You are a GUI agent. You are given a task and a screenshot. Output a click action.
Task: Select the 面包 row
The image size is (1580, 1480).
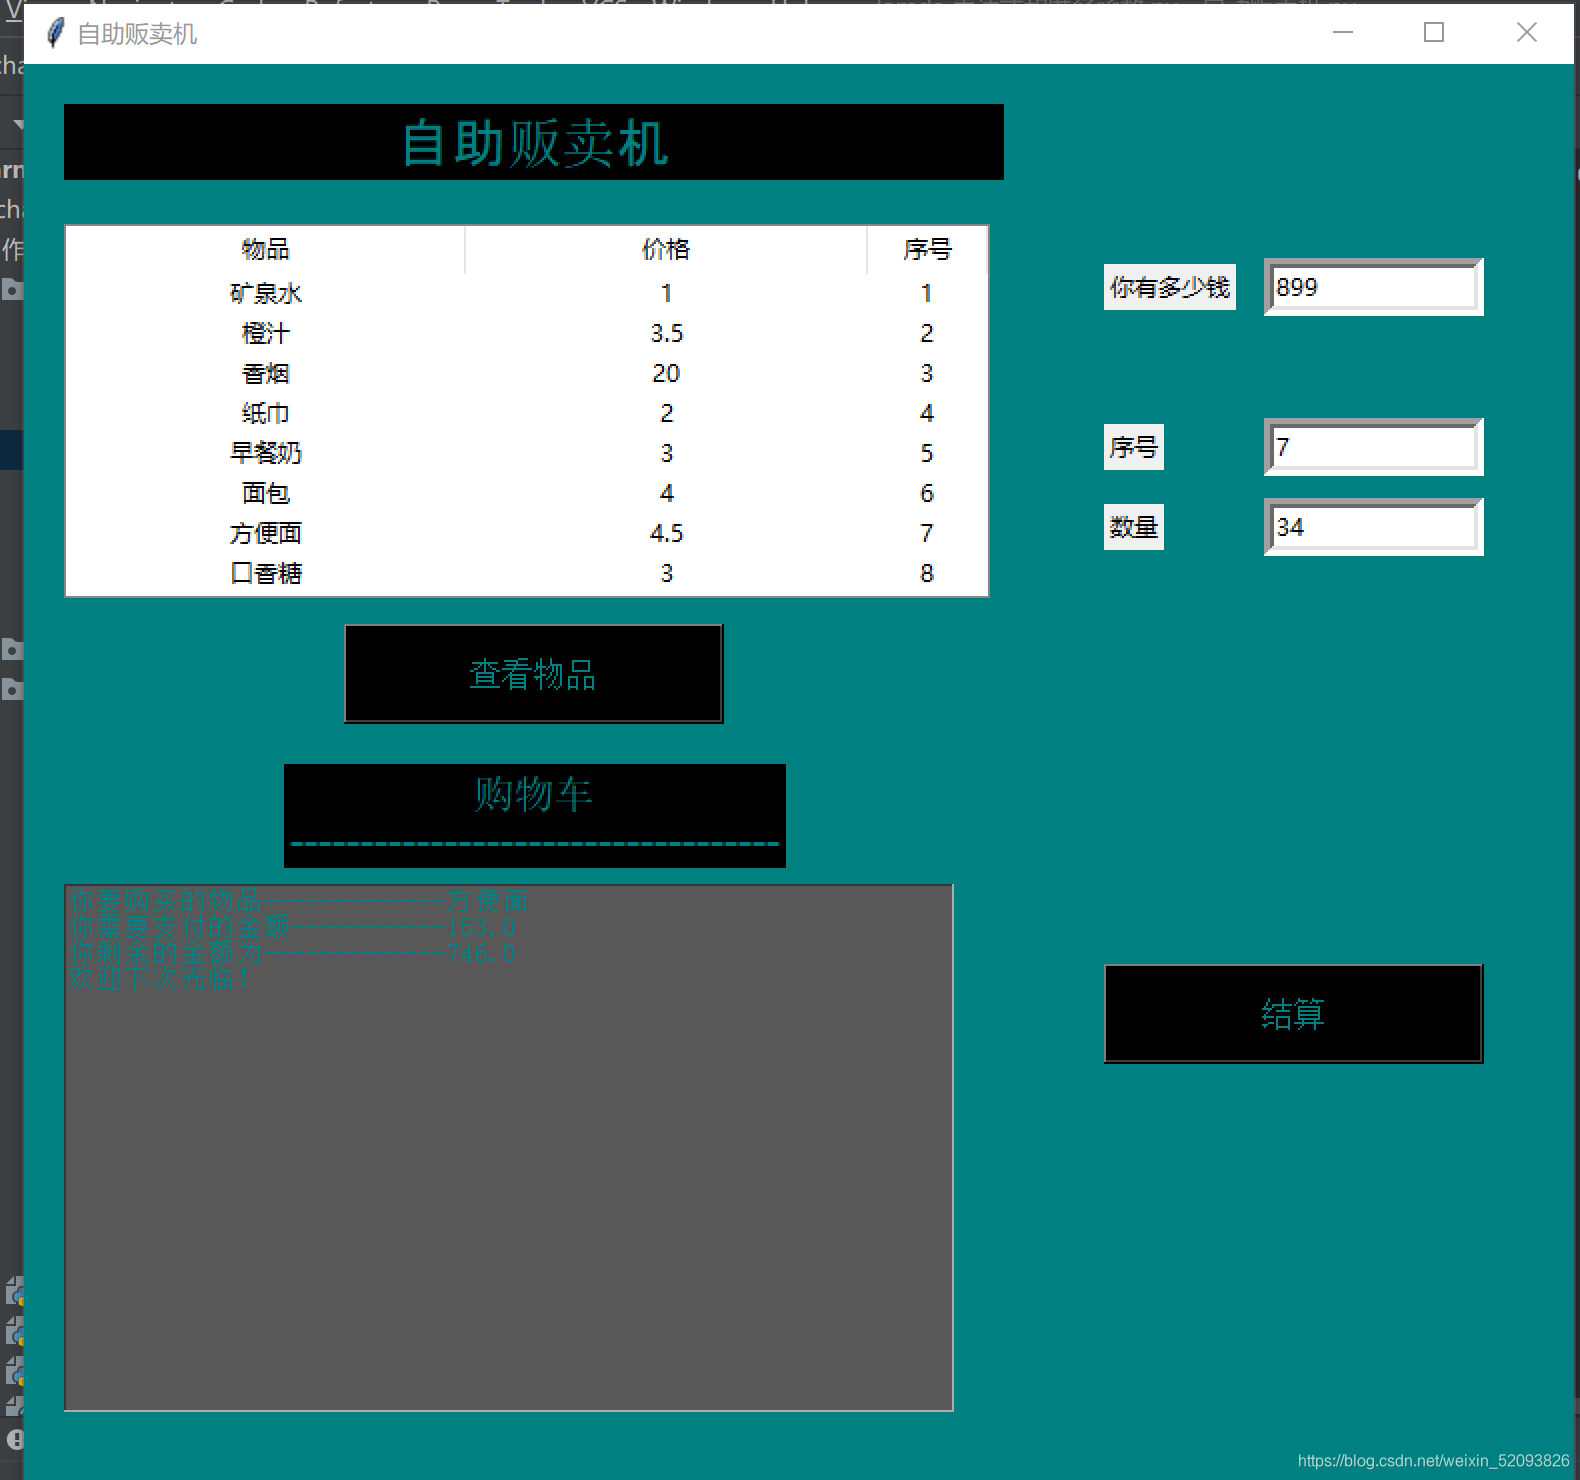click(527, 493)
